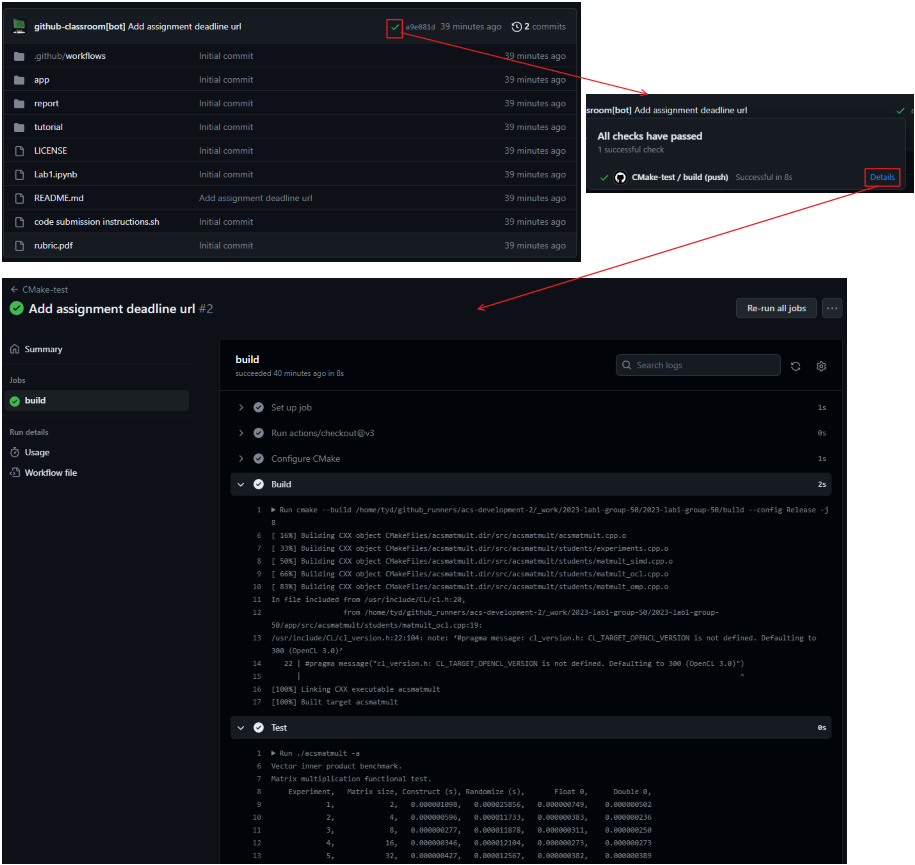Screen dimensions: 915x865
Task: Click the success icon of Set up job step
Action: (x=259, y=407)
